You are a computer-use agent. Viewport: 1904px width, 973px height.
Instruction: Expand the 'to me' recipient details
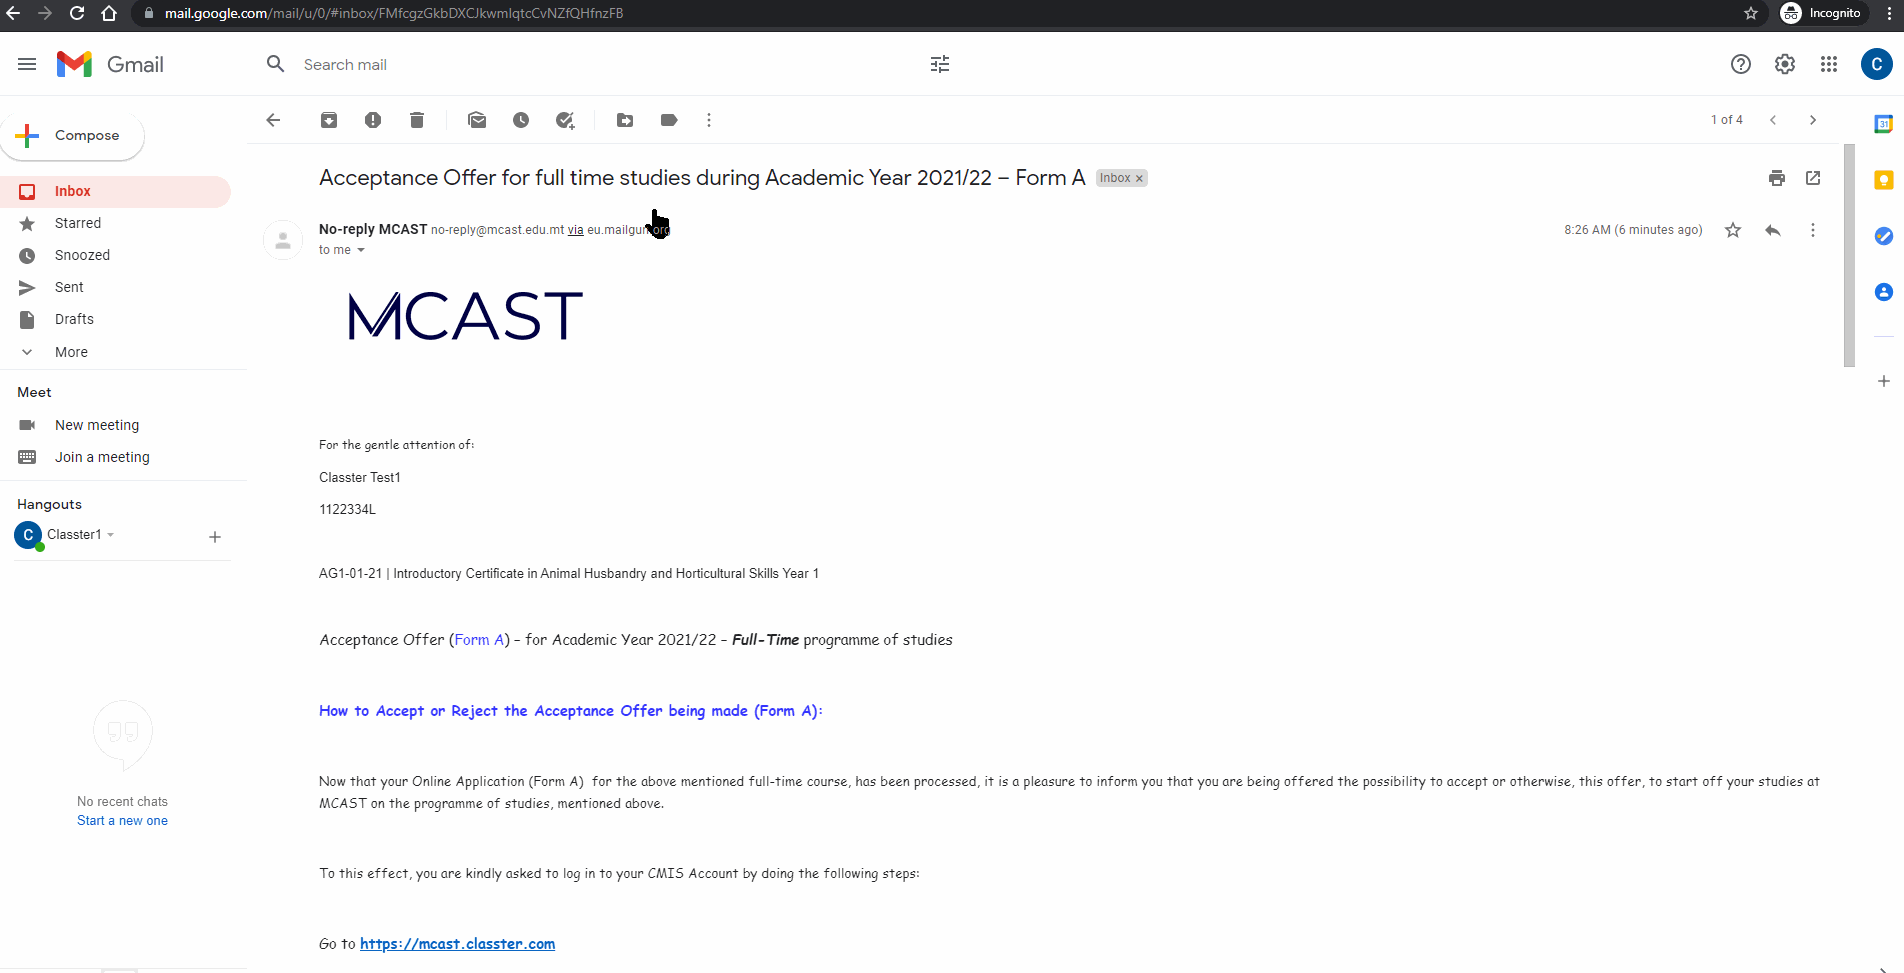coord(361,250)
